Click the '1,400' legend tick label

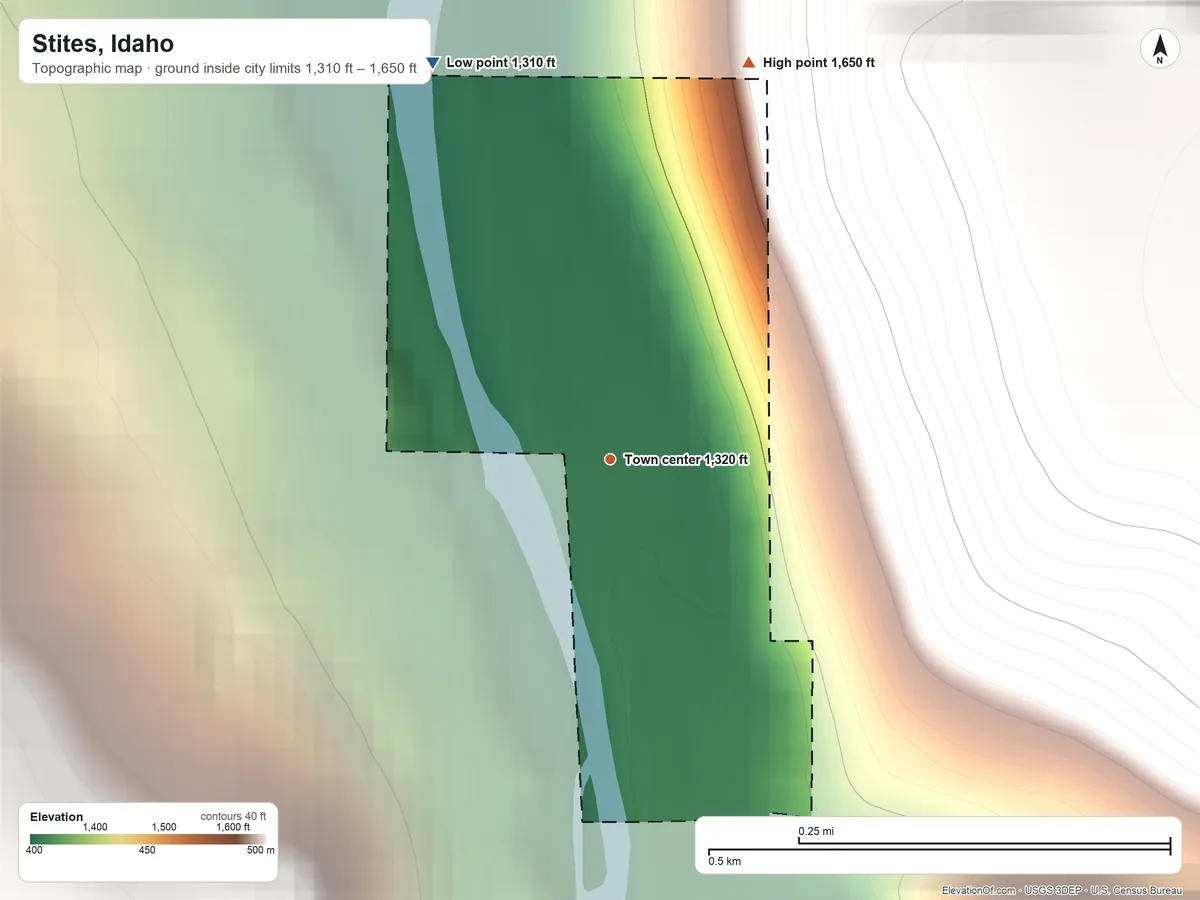point(95,827)
